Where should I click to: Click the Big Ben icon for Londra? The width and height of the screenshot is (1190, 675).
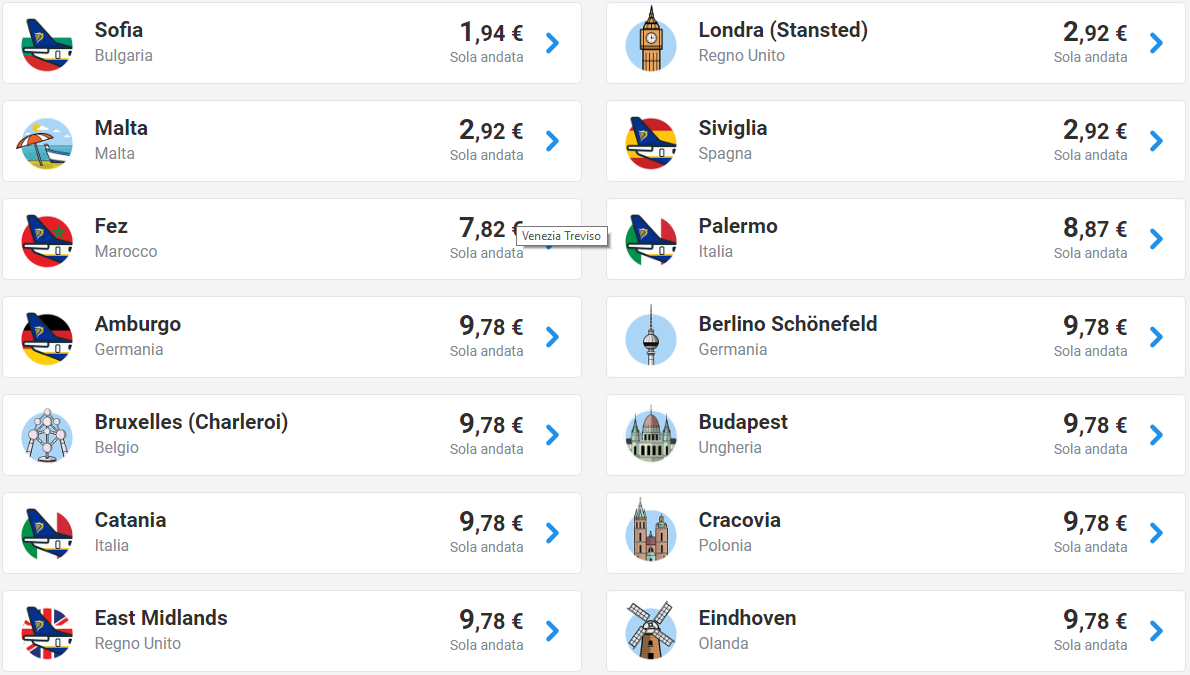tap(650, 40)
